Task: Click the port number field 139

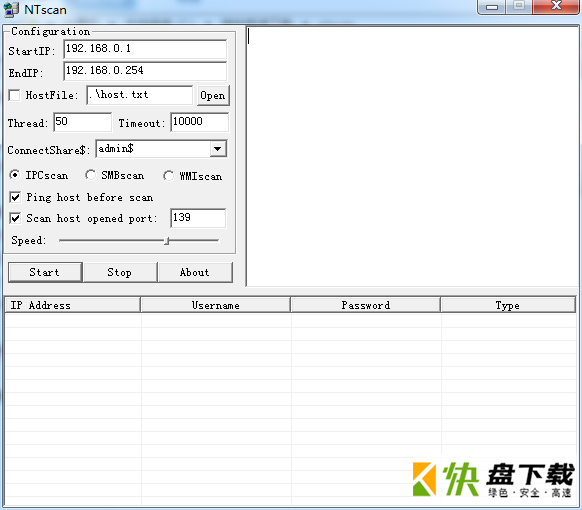Action: (198, 218)
